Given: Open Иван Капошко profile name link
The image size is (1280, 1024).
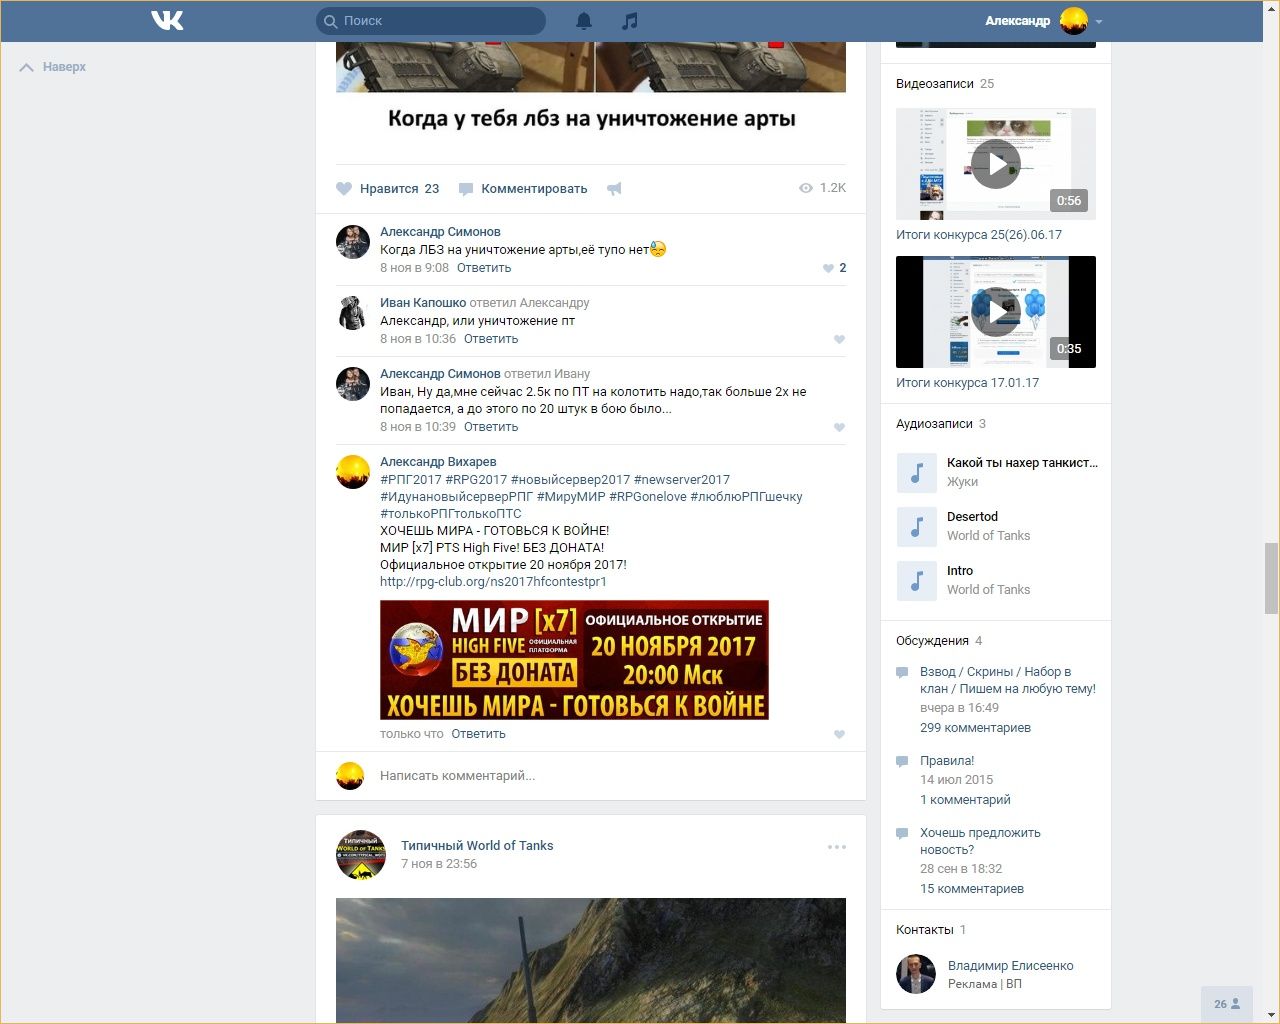Looking at the screenshot, I should point(423,303).
